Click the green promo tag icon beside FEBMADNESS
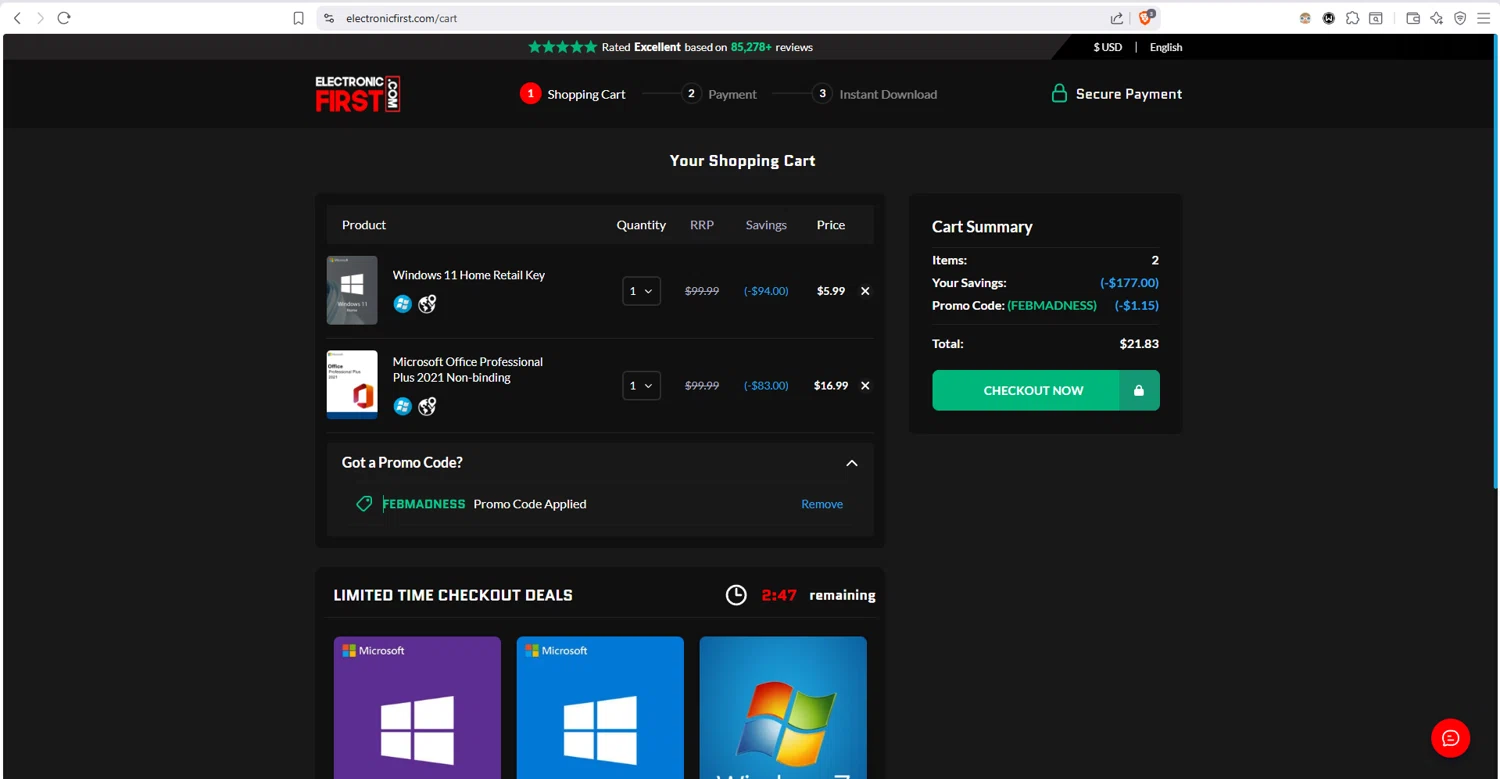1500x779 pixels. tap(364, 504)
